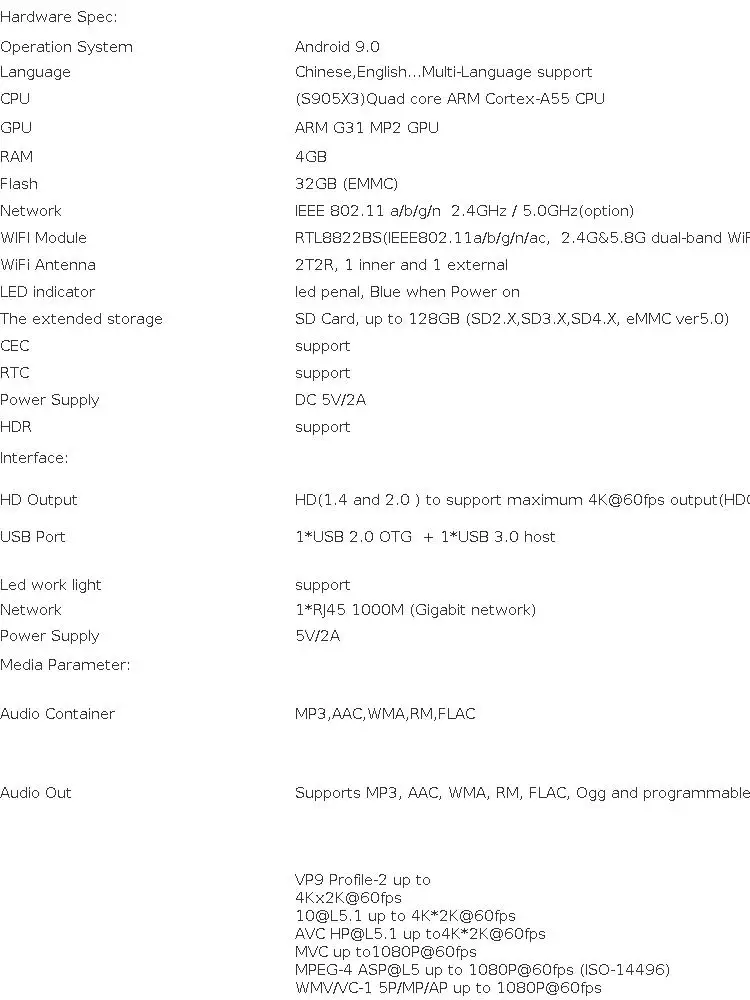
Task: Click the "DC 5V/2A" power value
Action: tap(330, 400)
